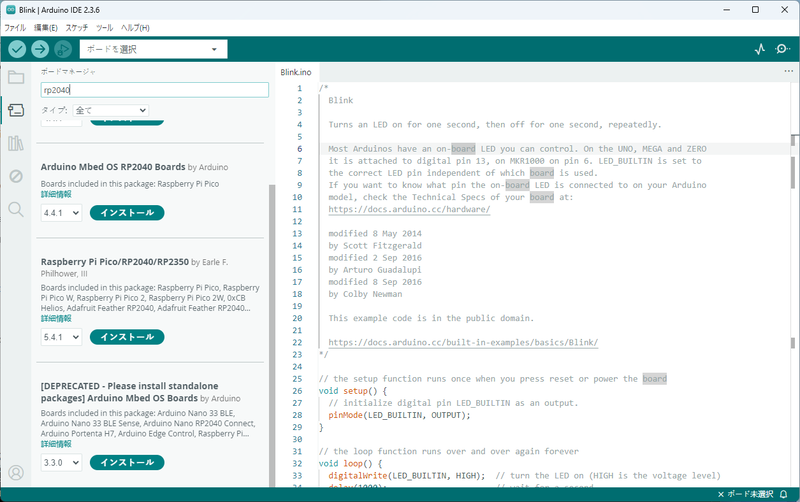The width and height of the screenshot is (800, 502).
Task: Click the pinMode(LED_BUILTIN, OUTPUT) code line
Action: click(x=399, y=415)
